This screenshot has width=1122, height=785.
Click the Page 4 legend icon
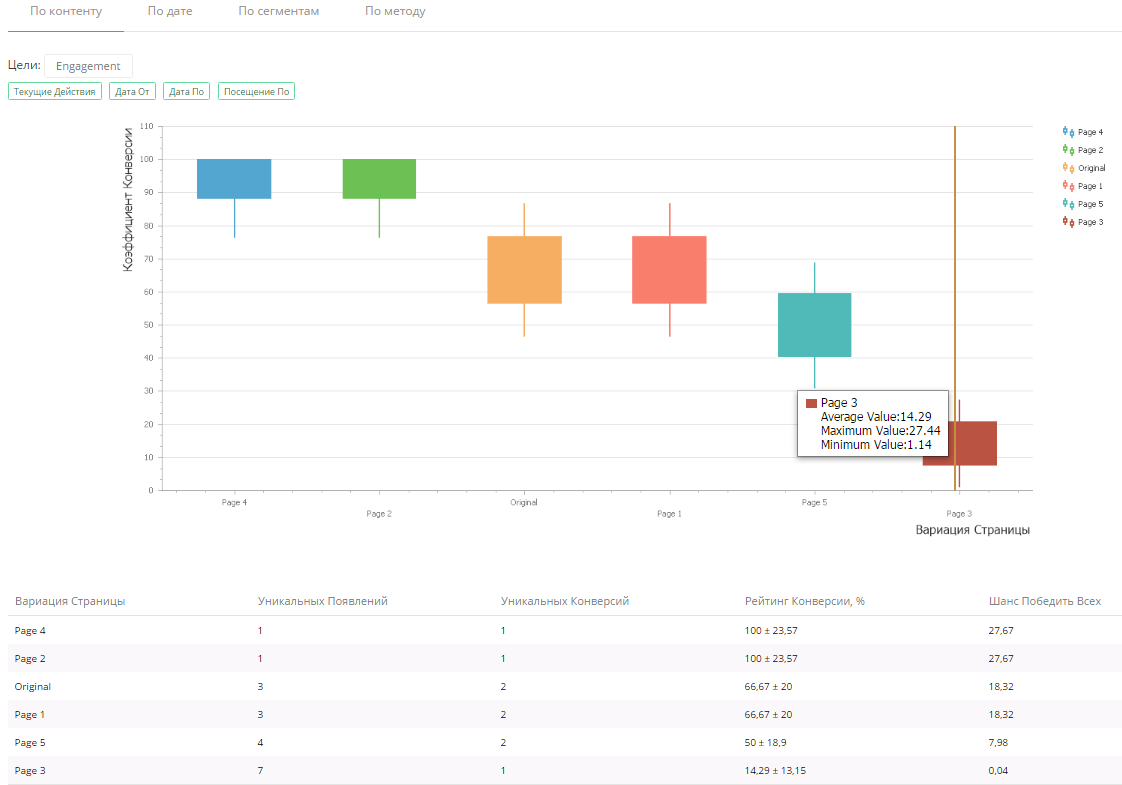point(1068,132)
